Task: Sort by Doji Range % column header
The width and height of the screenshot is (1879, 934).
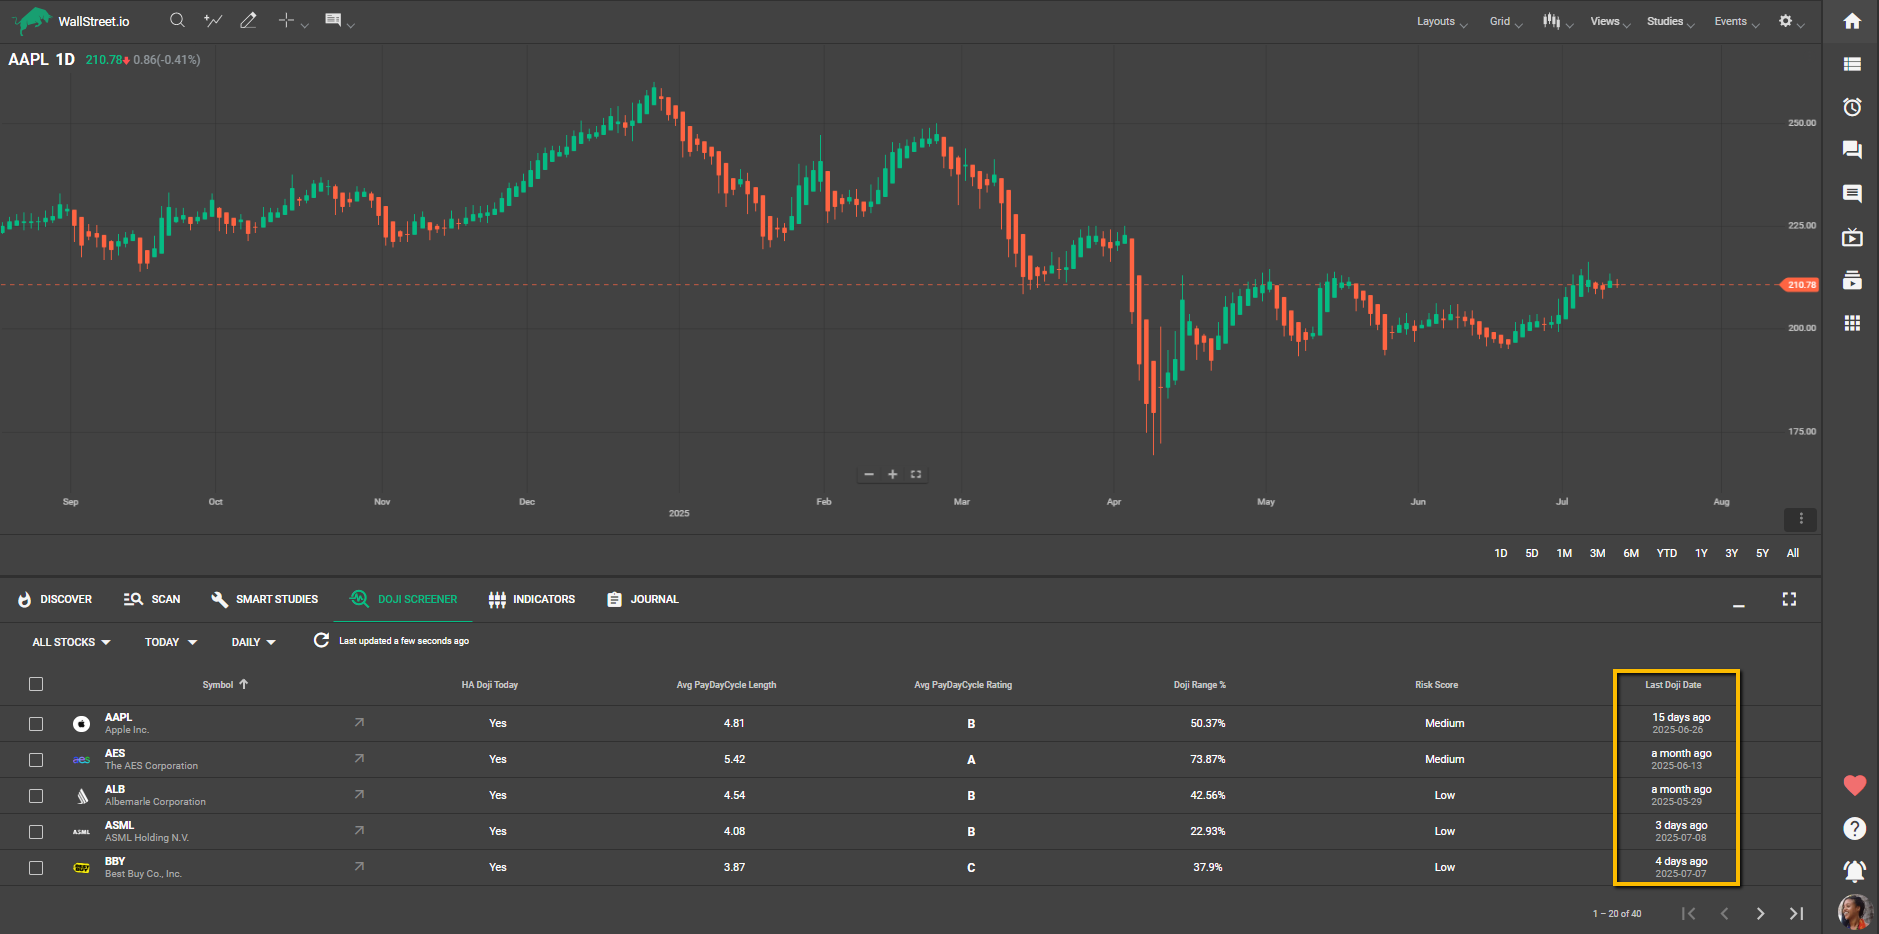Action: [1199, 685]
